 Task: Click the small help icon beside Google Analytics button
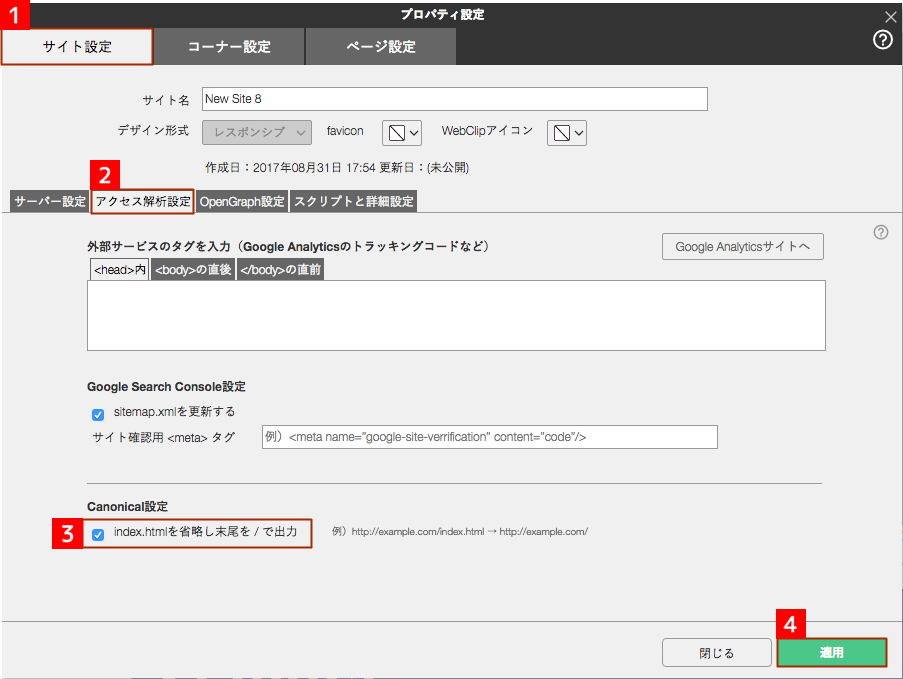pos(881,232)
